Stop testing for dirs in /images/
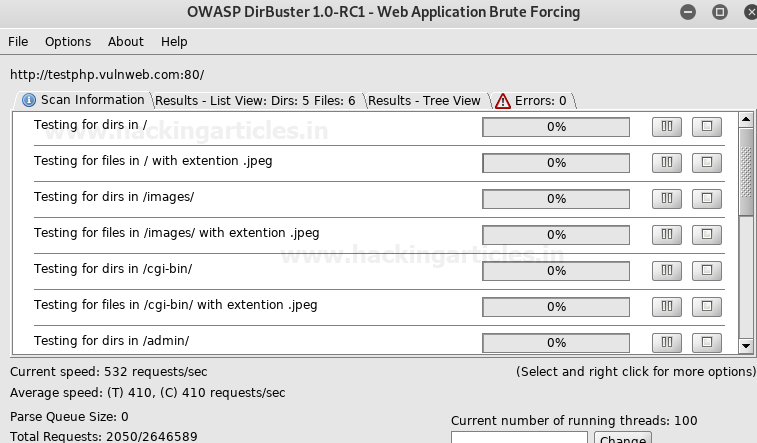 tap(707, 199)
